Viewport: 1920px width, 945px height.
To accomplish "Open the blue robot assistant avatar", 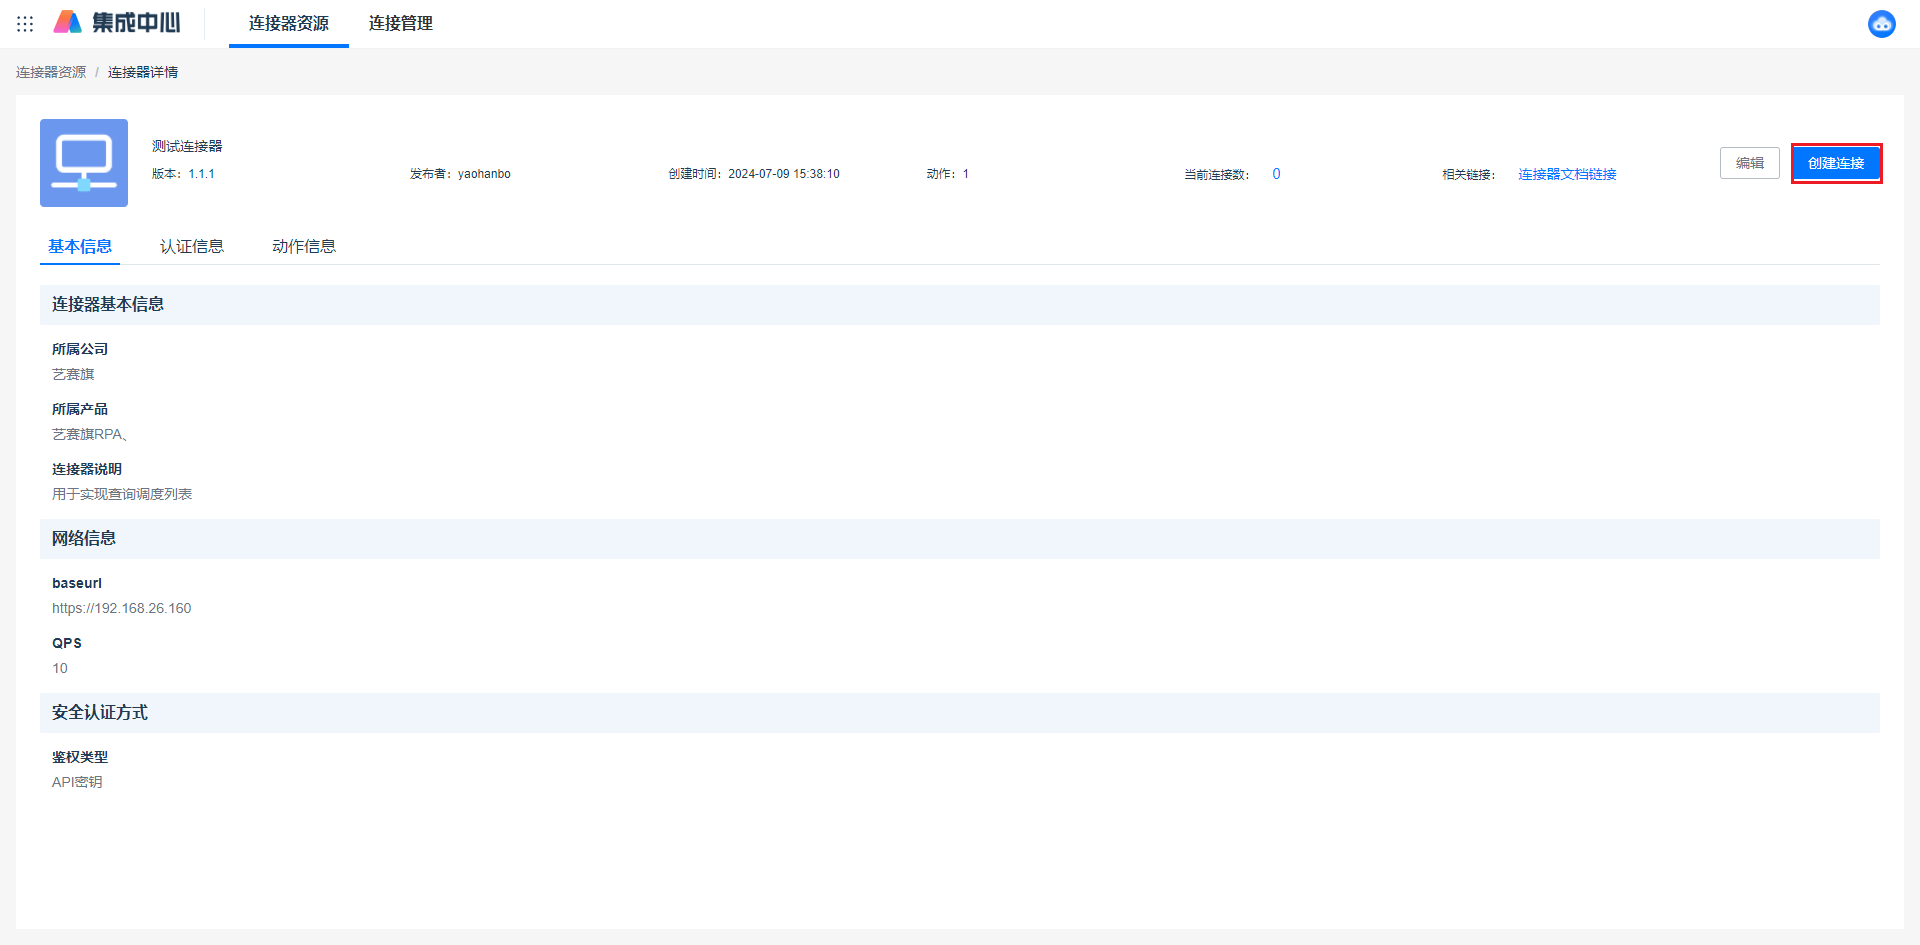I will (1881, 24).
